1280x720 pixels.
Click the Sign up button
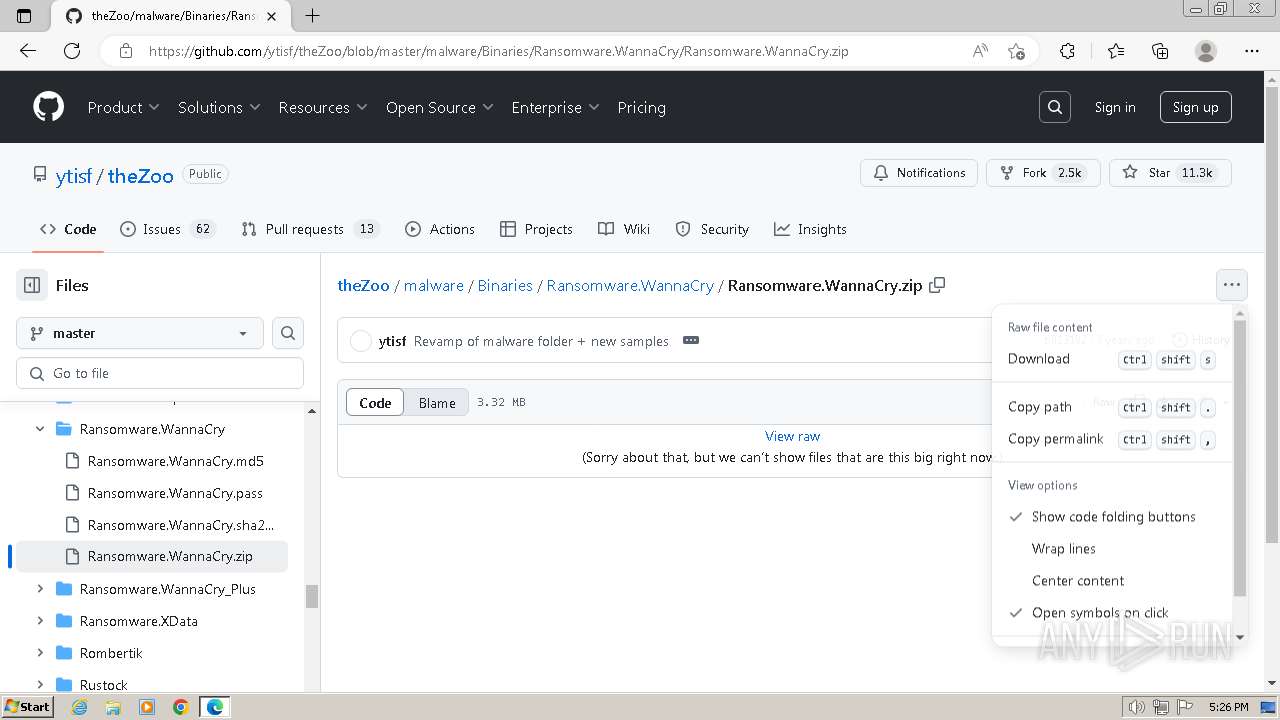click(x=1195, y=107)
